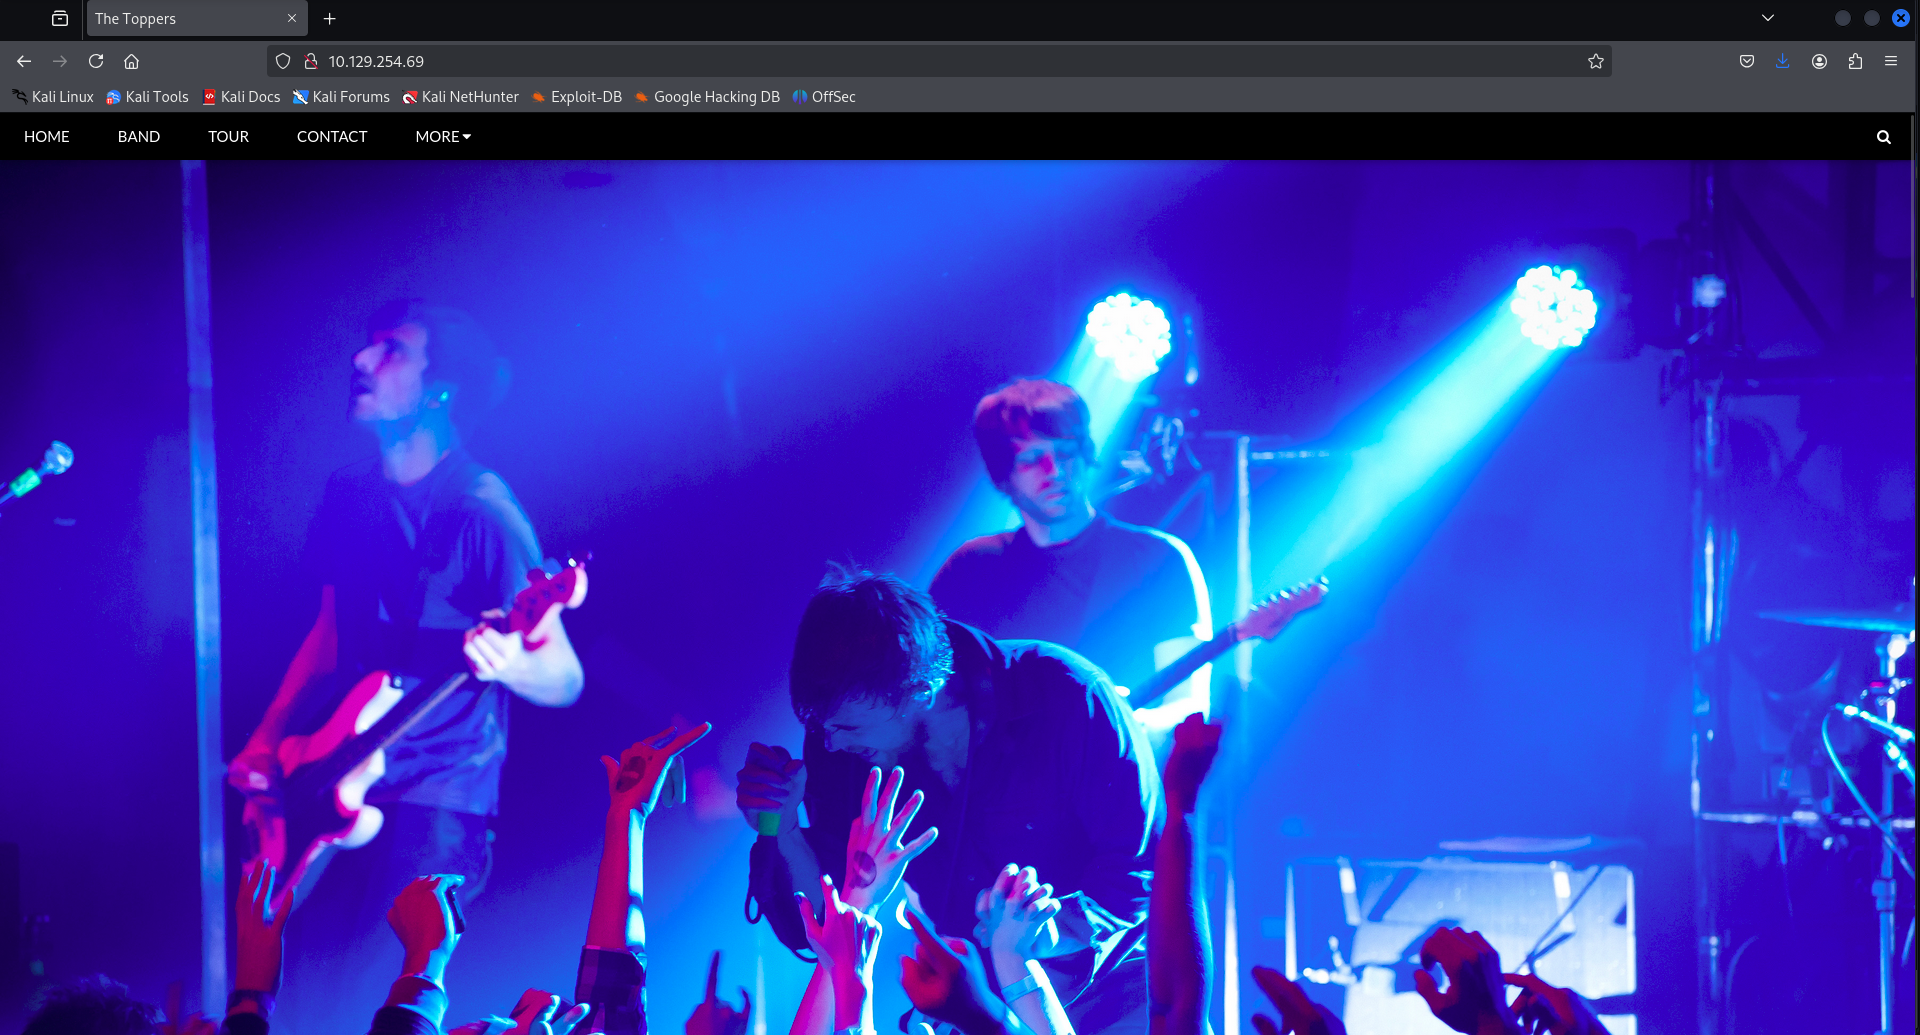The height and width of the screenshot is (1035, 1920).
Task: Open the Firefox account icon
Action: (1819, 61)
